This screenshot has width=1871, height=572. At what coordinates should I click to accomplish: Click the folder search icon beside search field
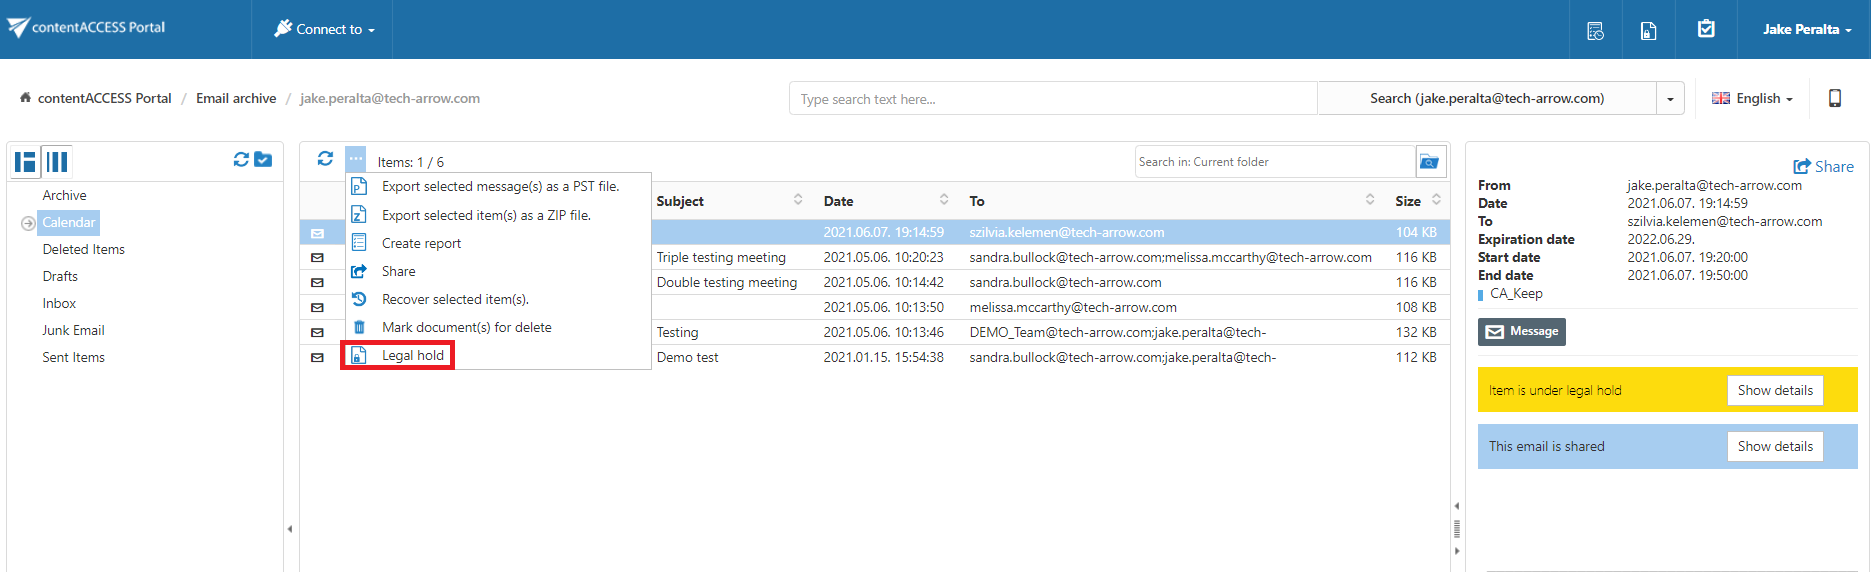coord(1430,162)
